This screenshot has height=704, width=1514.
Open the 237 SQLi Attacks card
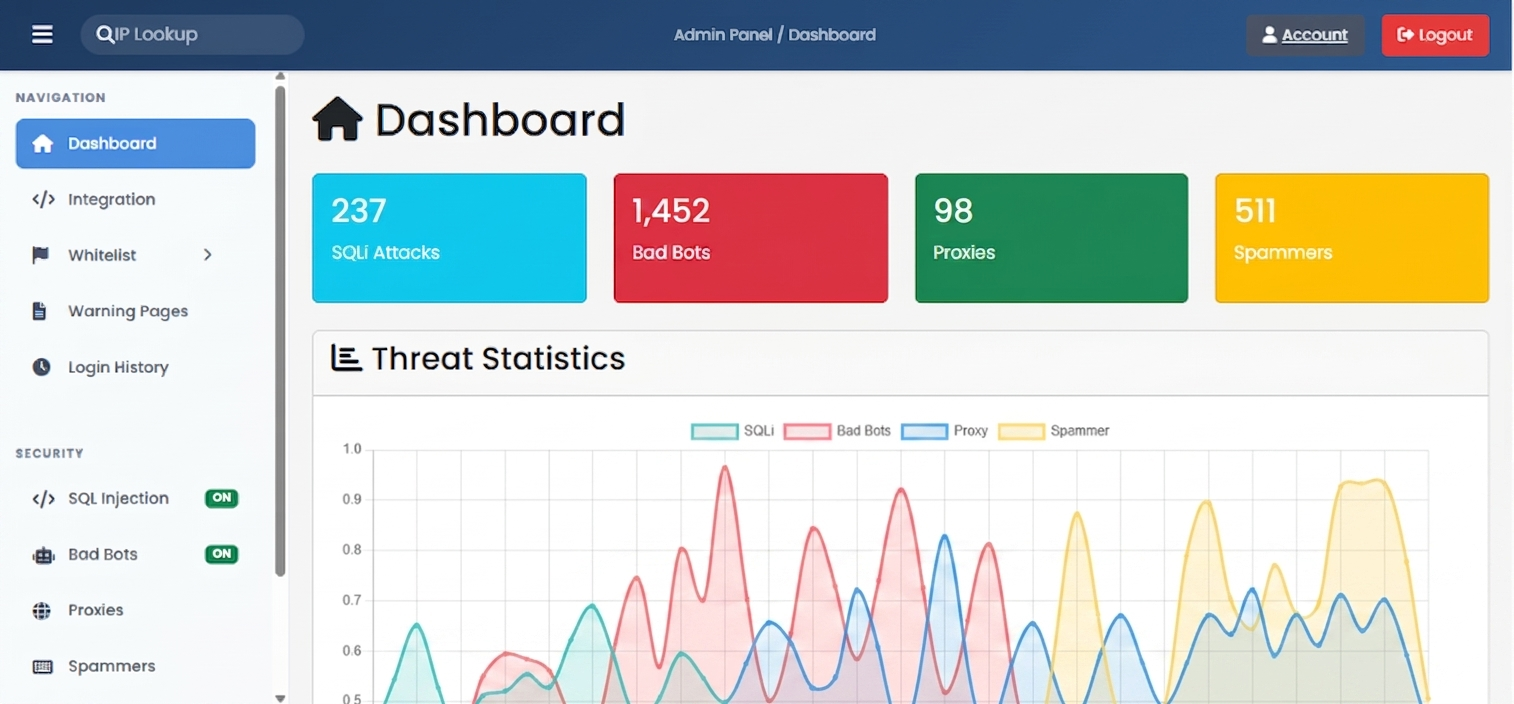(x=449, y=238)
